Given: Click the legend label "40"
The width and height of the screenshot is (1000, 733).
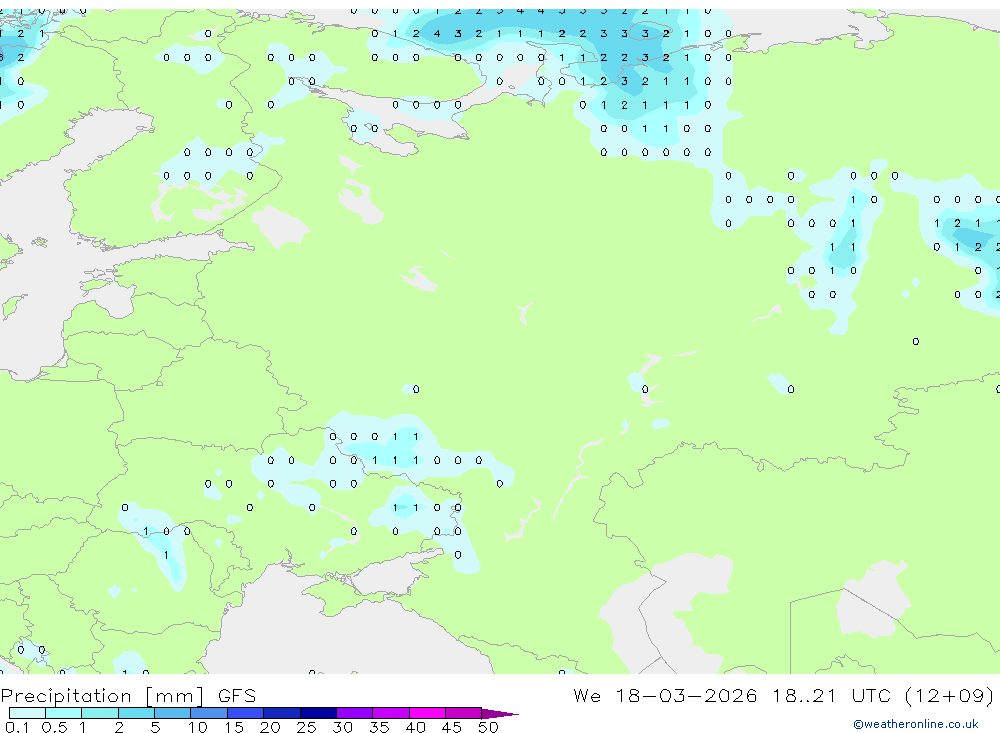Looking at the screenshot, I should [415, 727].
